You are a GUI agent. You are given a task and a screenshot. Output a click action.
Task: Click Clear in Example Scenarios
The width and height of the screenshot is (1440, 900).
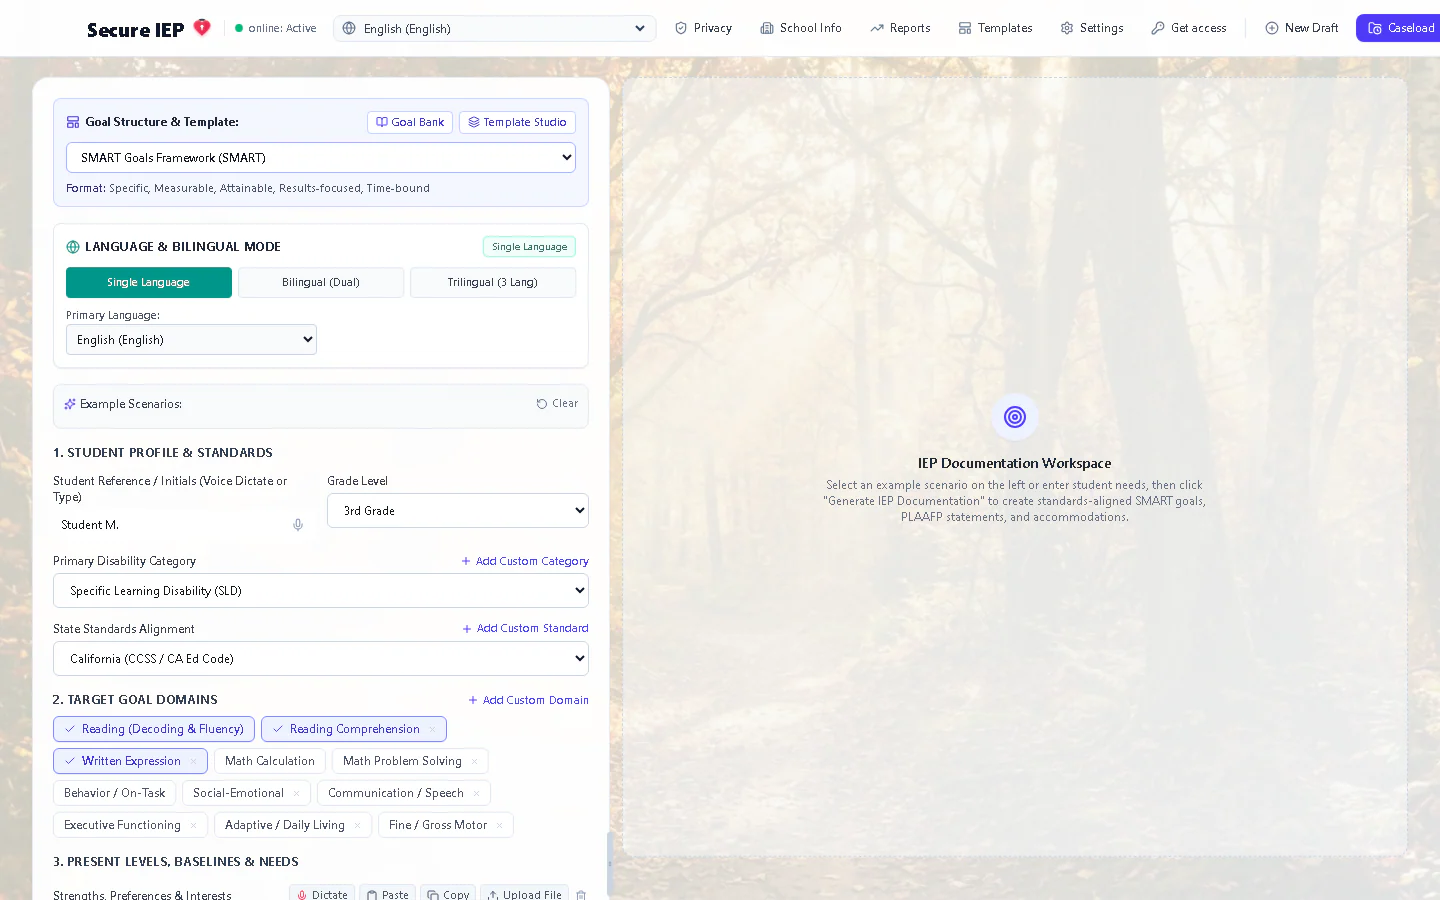[557, 404]
